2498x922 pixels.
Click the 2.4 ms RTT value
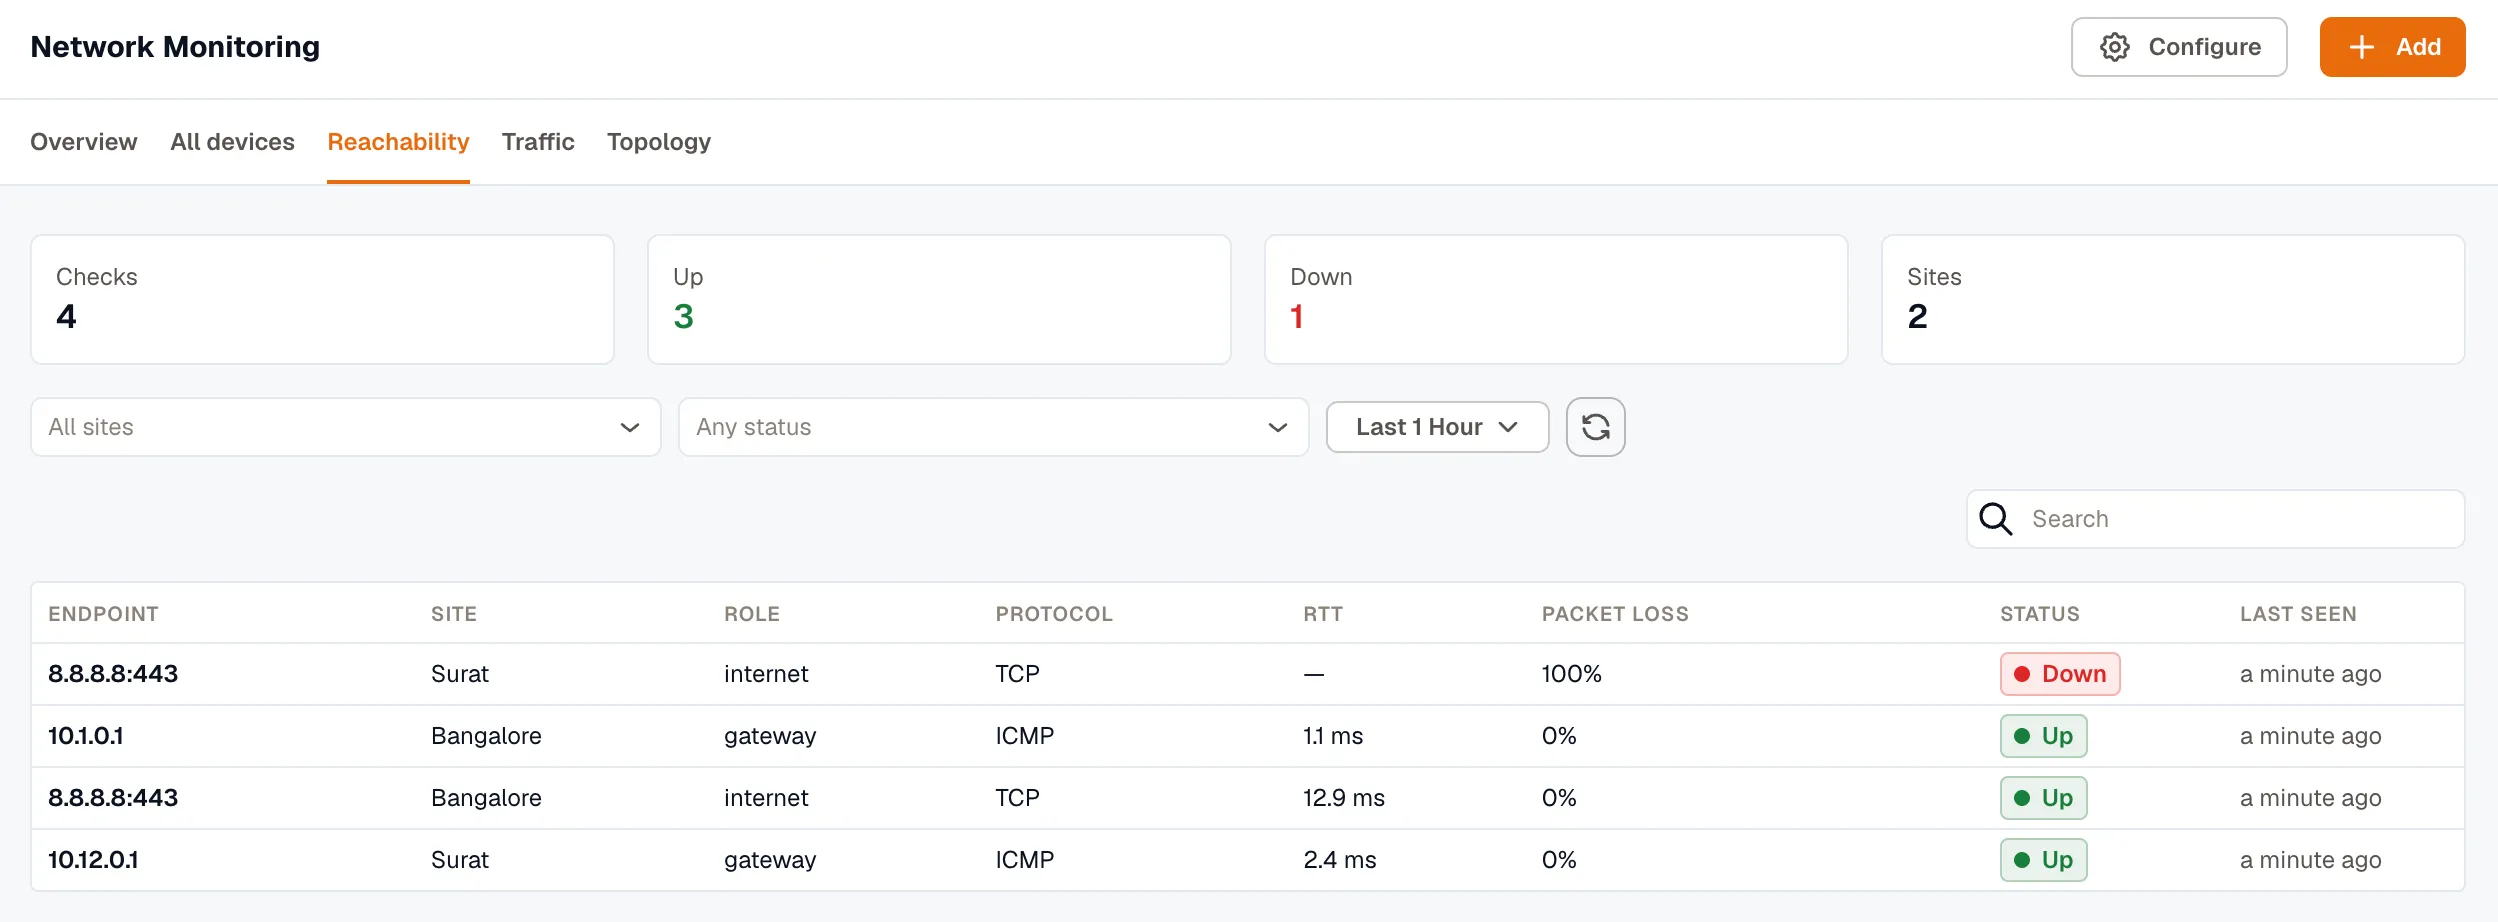pyautogui.click(x=1339, y=860)
